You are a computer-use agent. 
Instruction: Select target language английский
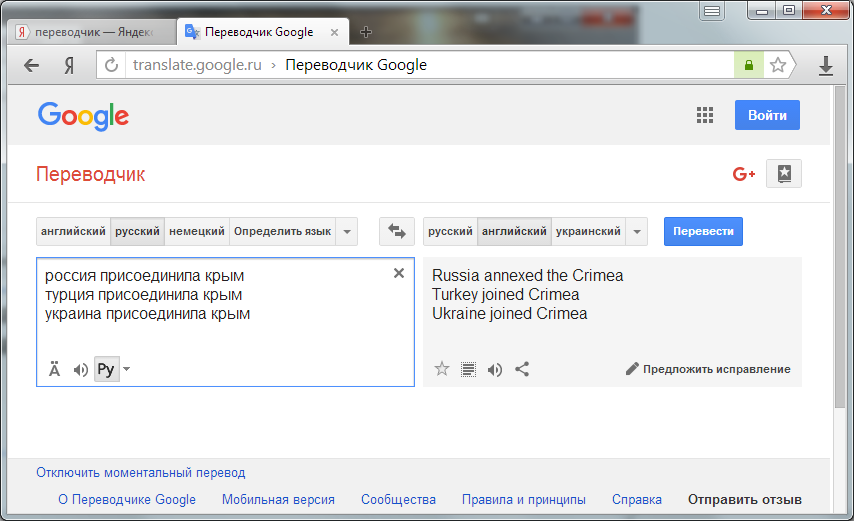tap(514, 231)
